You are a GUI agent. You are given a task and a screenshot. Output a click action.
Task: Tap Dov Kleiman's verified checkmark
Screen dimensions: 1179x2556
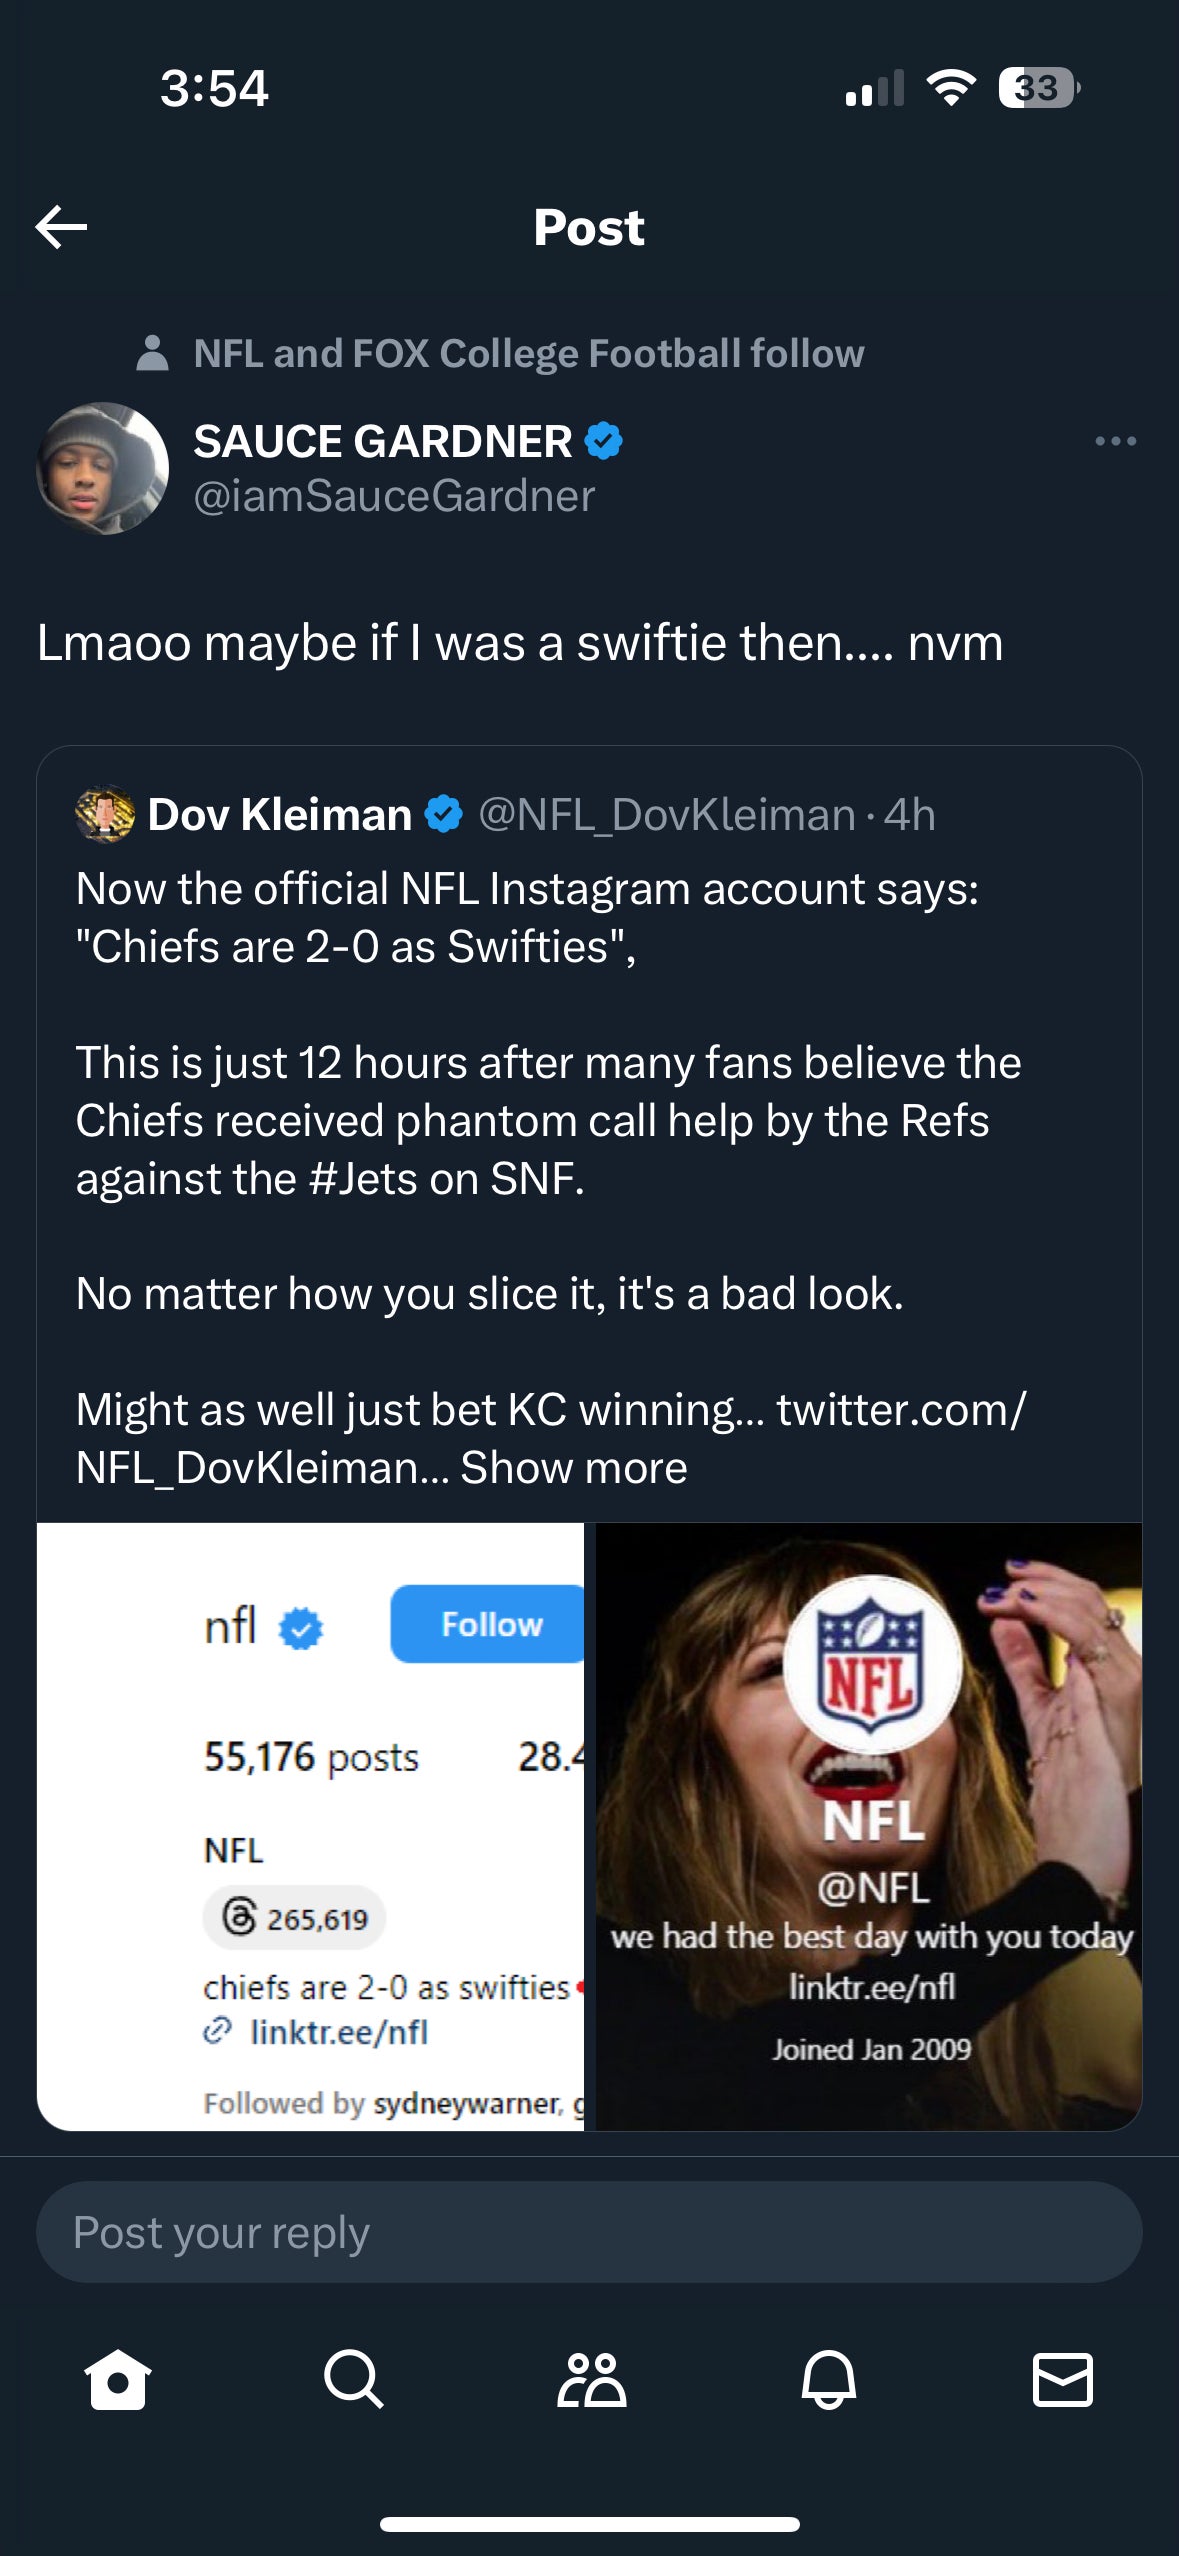[x=444, y=814]
